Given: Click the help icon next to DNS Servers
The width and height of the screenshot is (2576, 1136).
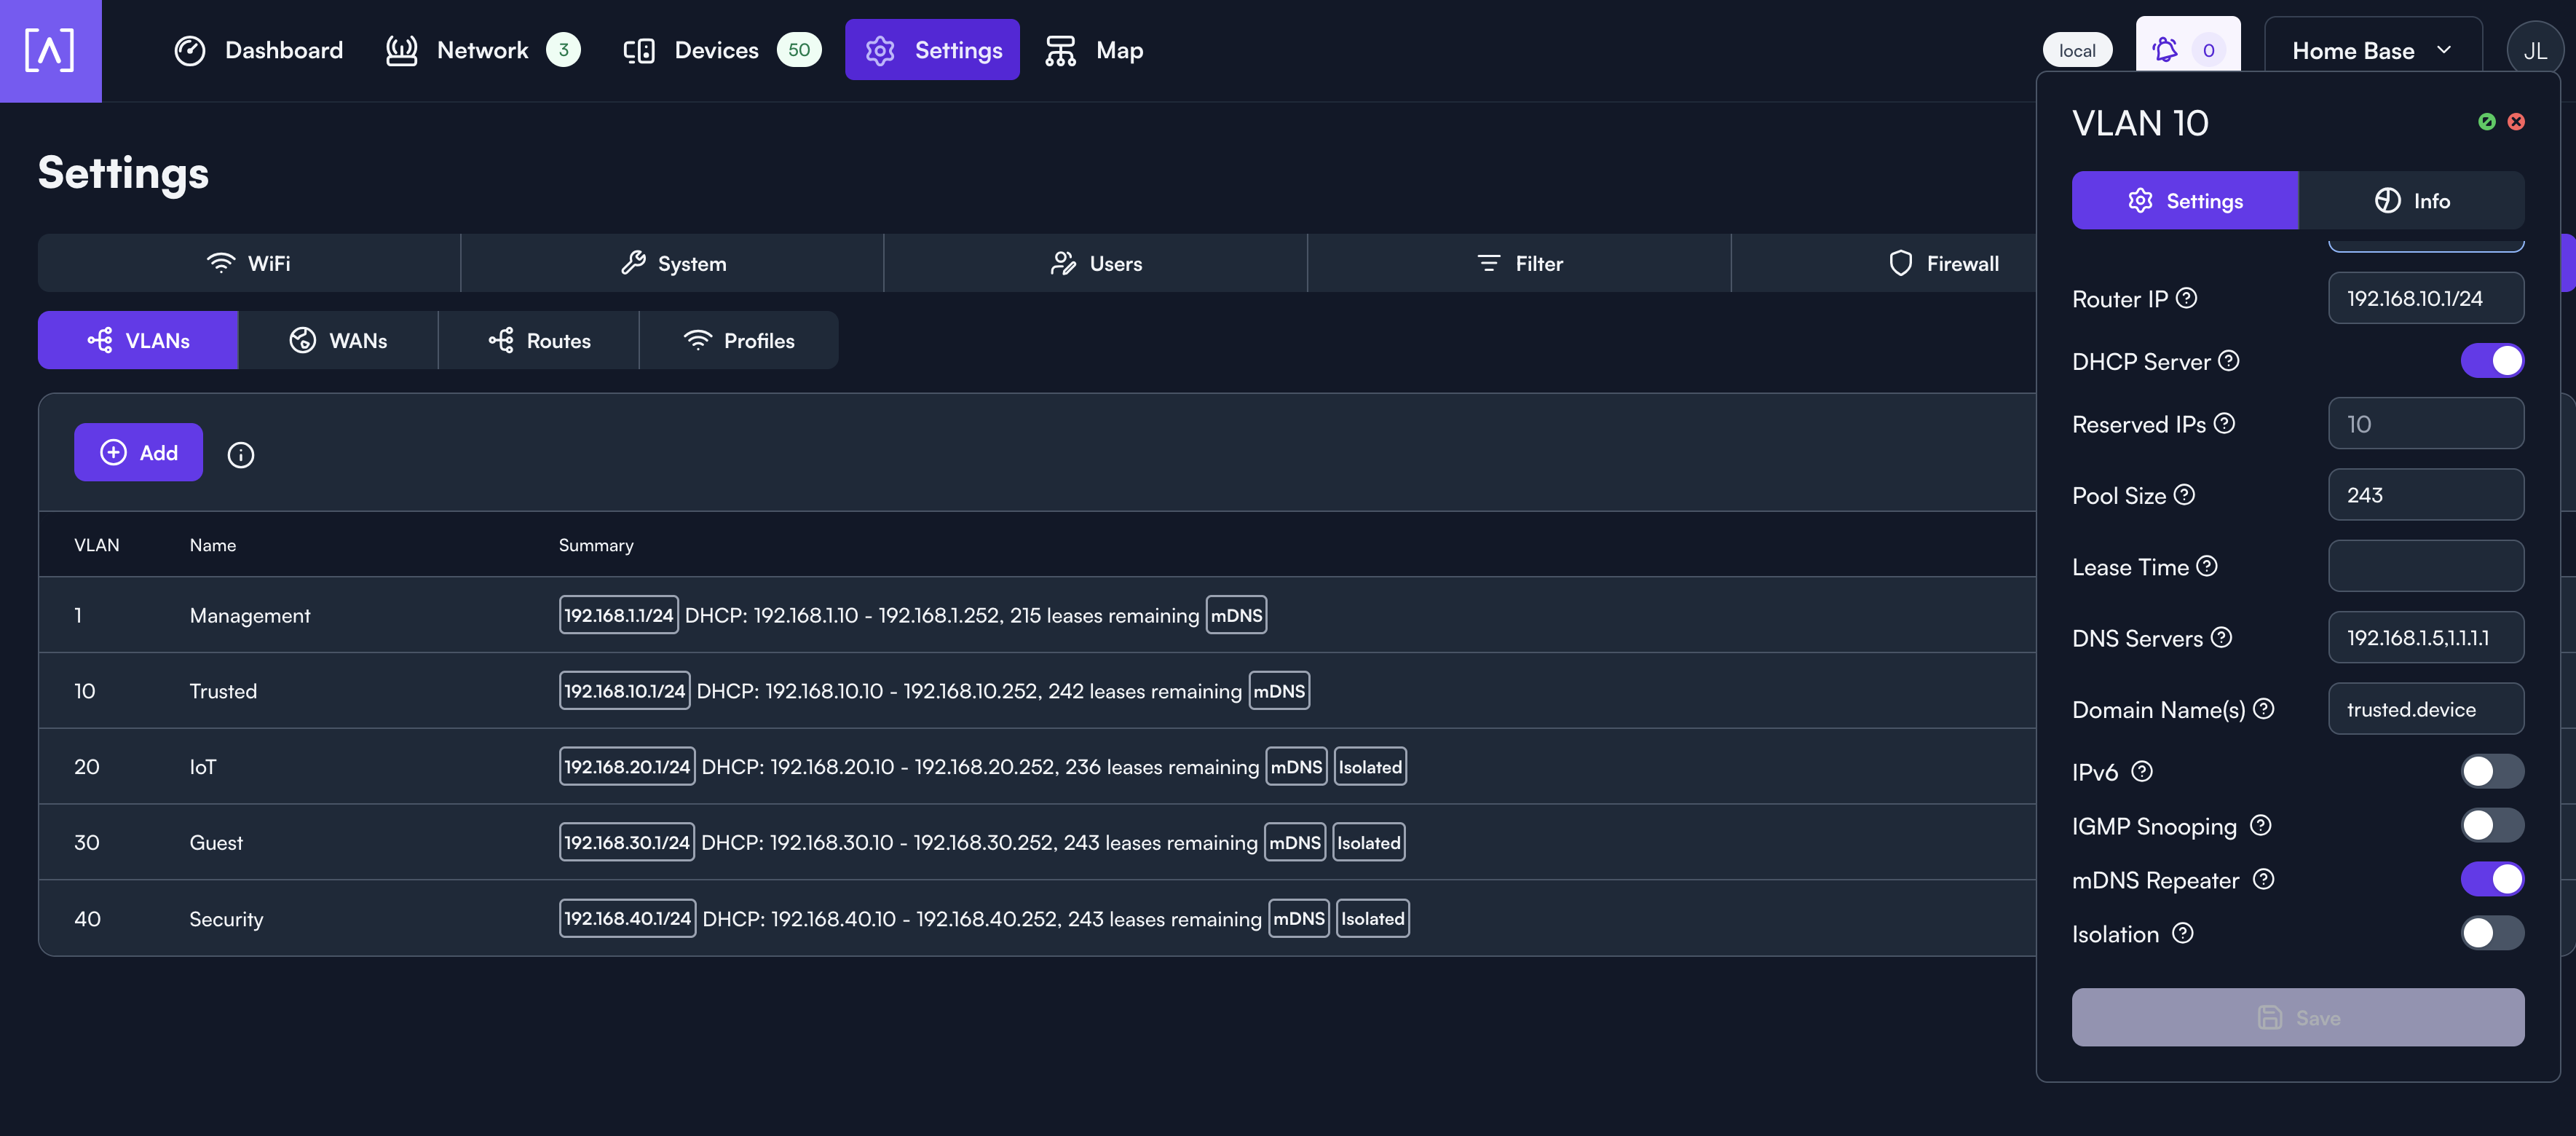Looking at the screenshot, I should pos(2221,637).
